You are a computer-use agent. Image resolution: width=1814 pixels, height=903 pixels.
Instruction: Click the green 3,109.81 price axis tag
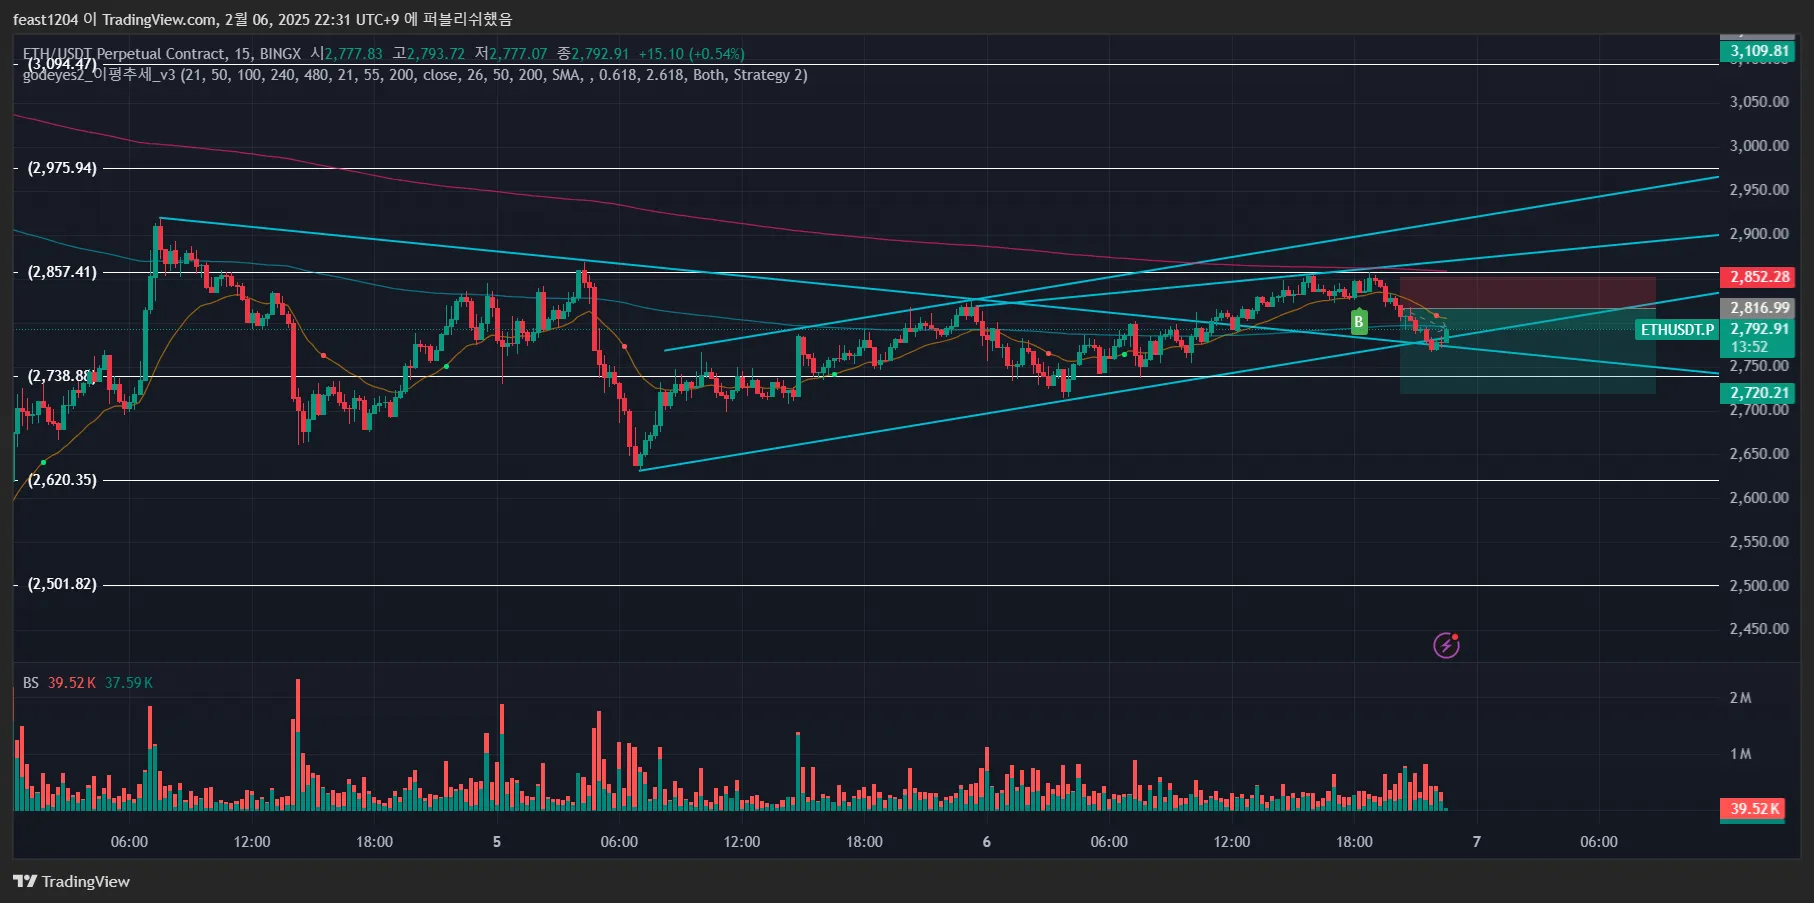pos(1757,51)
